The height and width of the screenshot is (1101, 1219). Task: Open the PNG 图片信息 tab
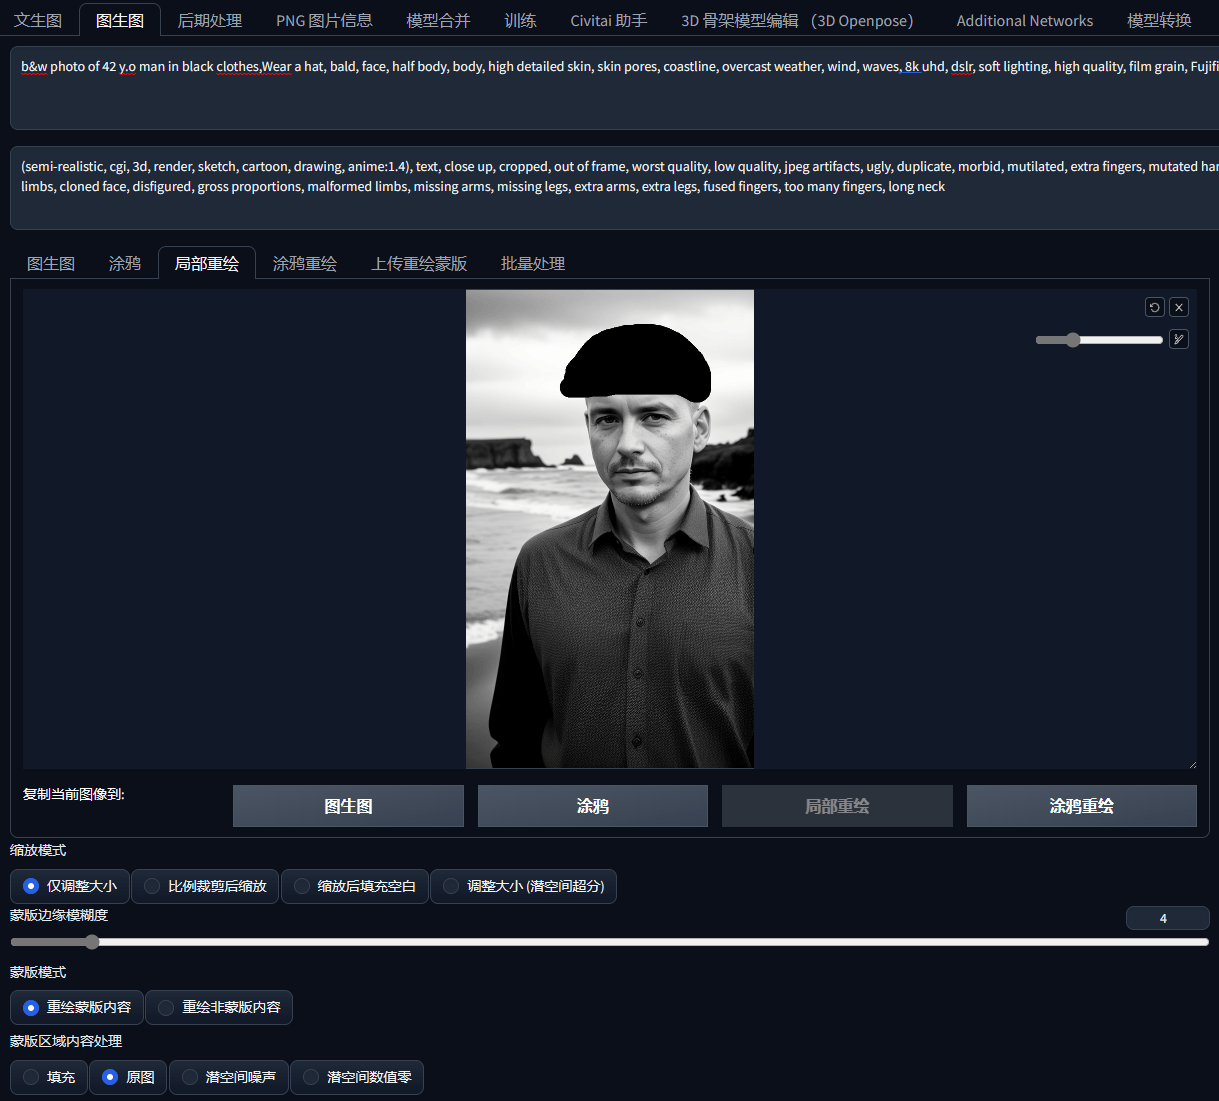[324, 20]
